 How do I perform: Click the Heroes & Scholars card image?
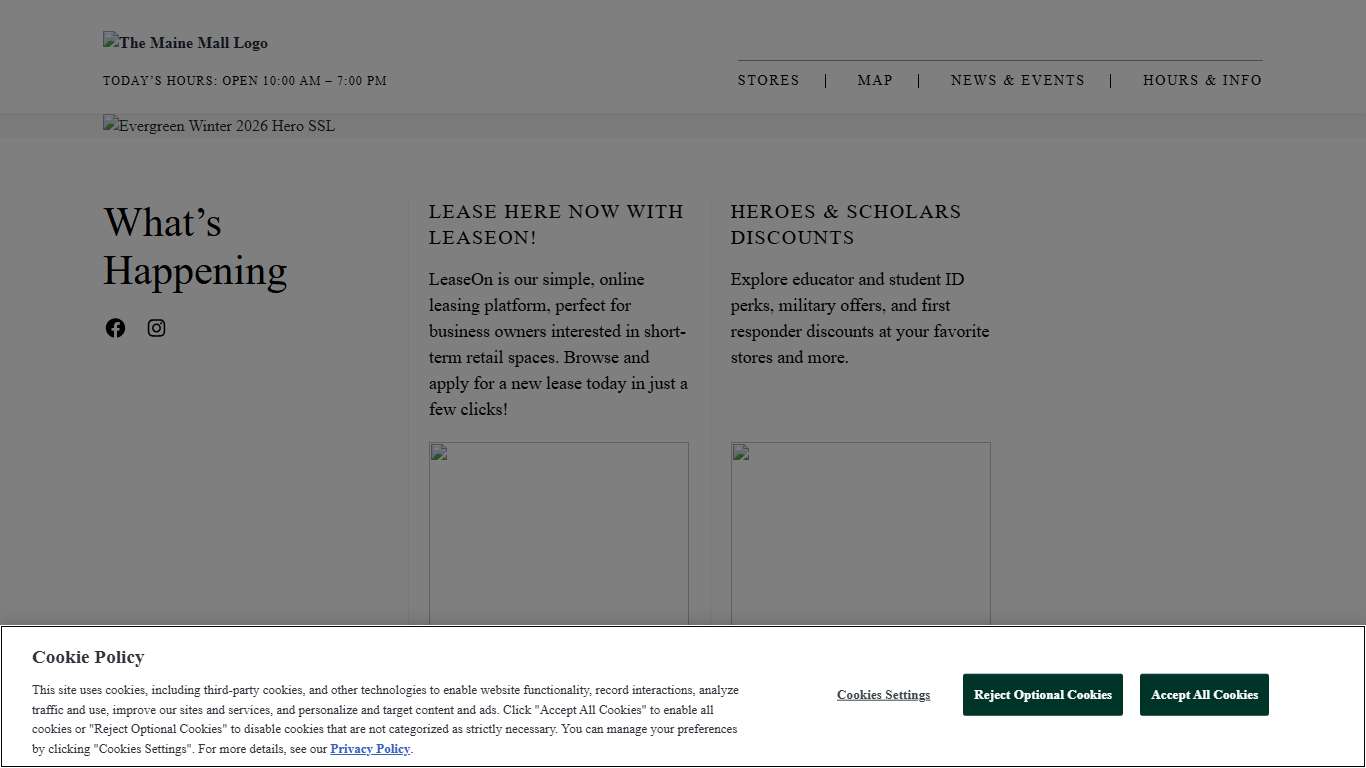pos(860,533)
